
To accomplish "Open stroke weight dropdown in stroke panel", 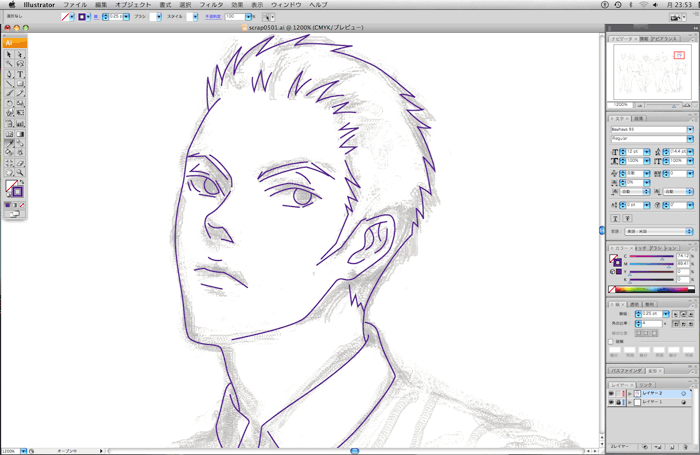I will point(666,314).
